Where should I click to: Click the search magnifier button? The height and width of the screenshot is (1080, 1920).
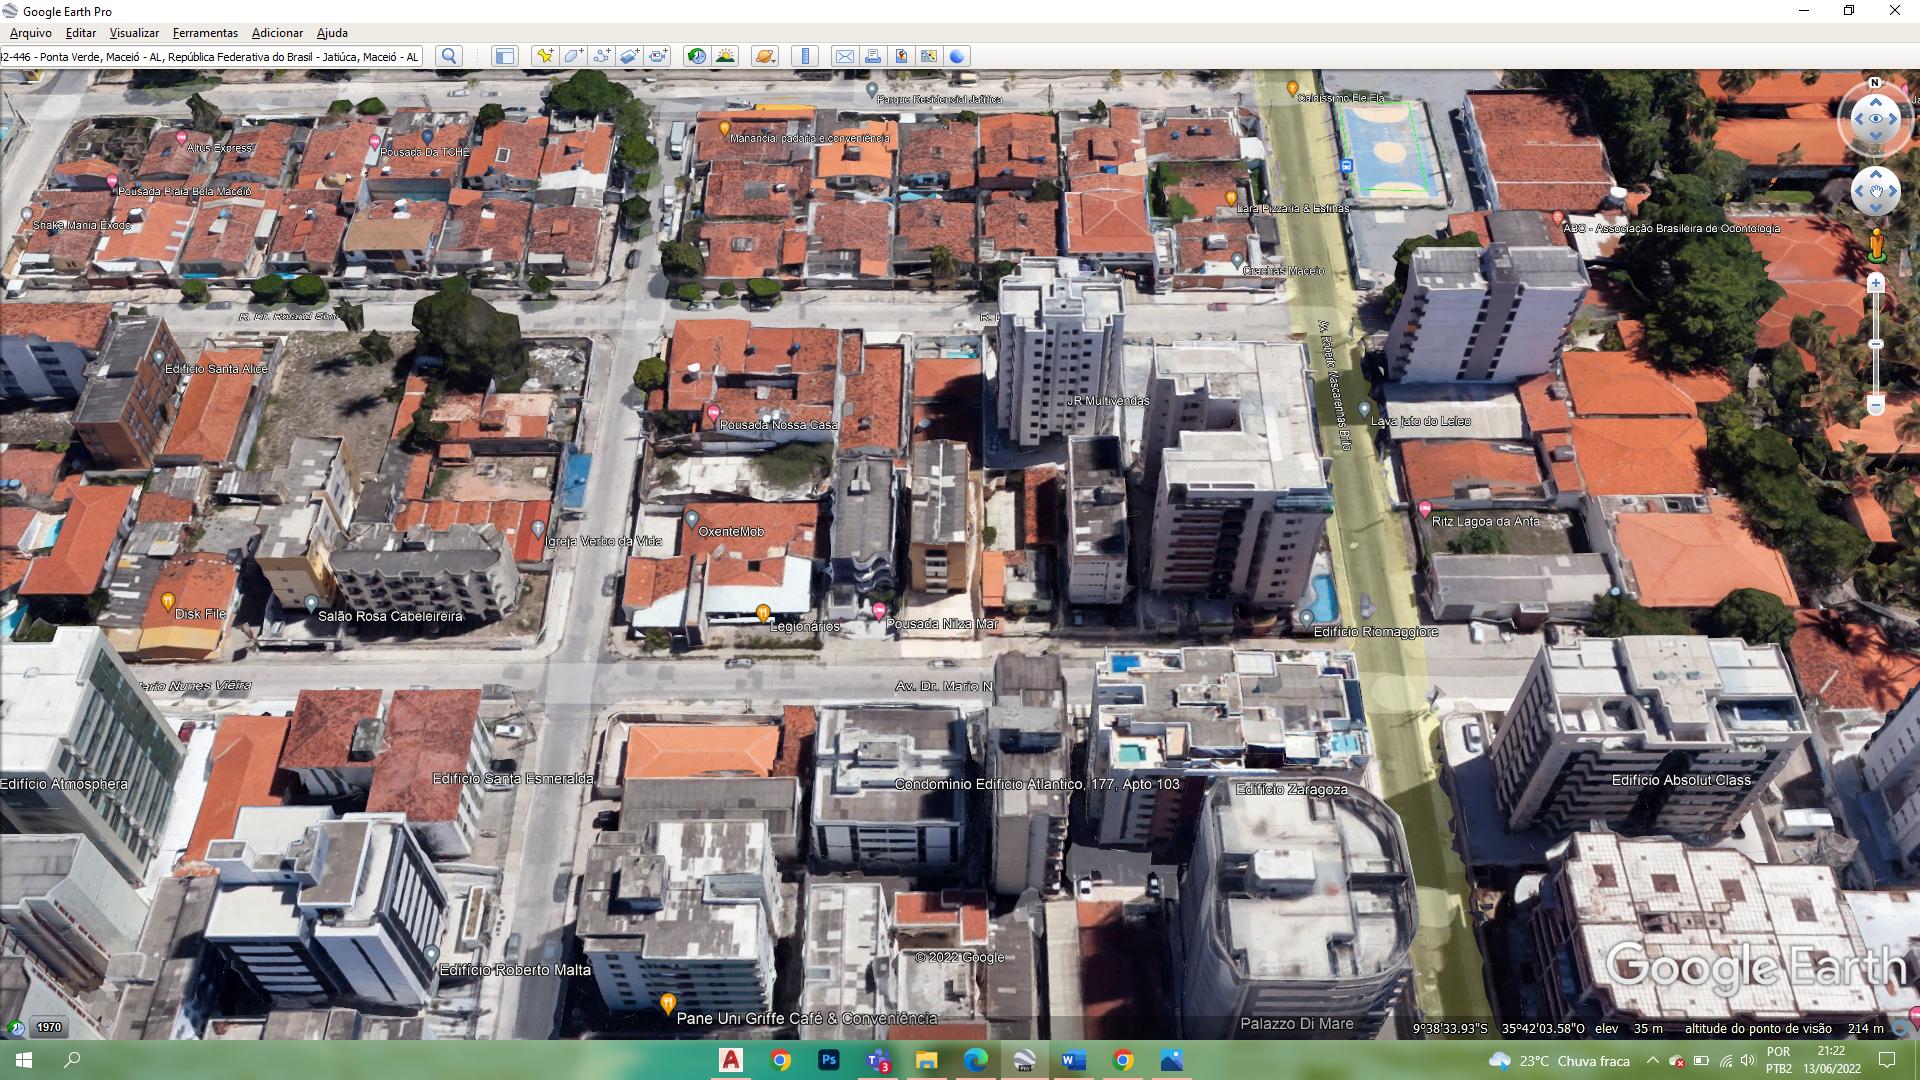(449, 56)
